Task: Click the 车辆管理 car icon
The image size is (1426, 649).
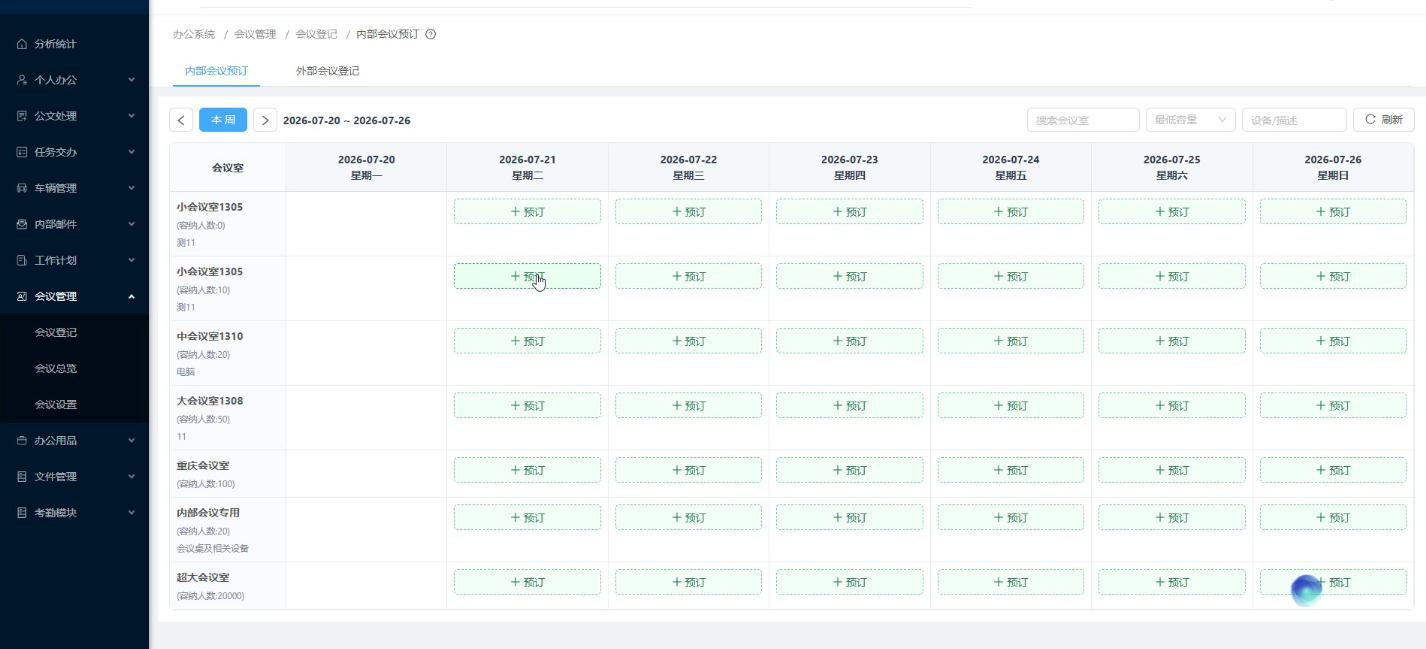Action: pyautogui.click(x=22, y=188)
